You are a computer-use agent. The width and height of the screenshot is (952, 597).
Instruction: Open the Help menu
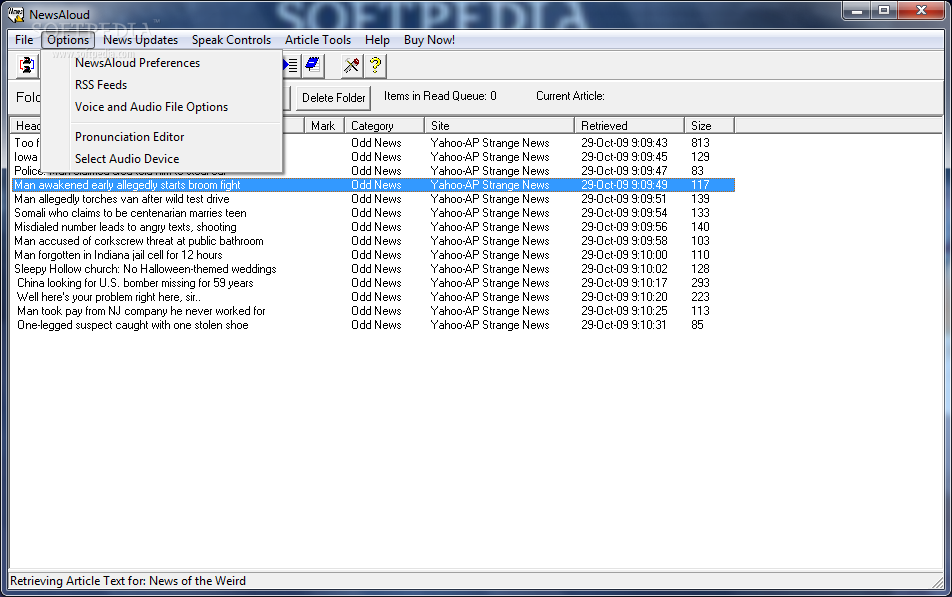point(377,40)
